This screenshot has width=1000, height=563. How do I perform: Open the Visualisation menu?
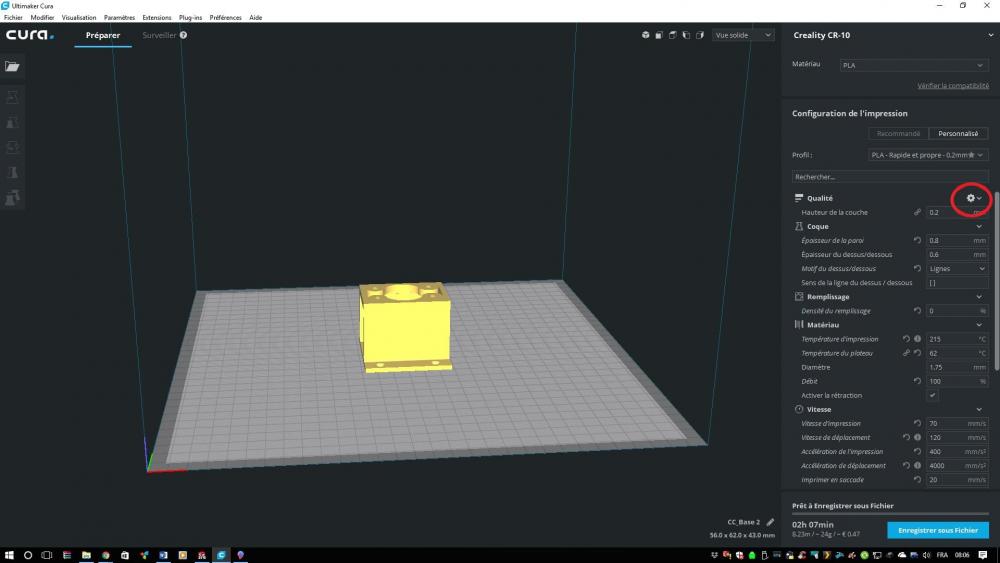coord(79,17)
